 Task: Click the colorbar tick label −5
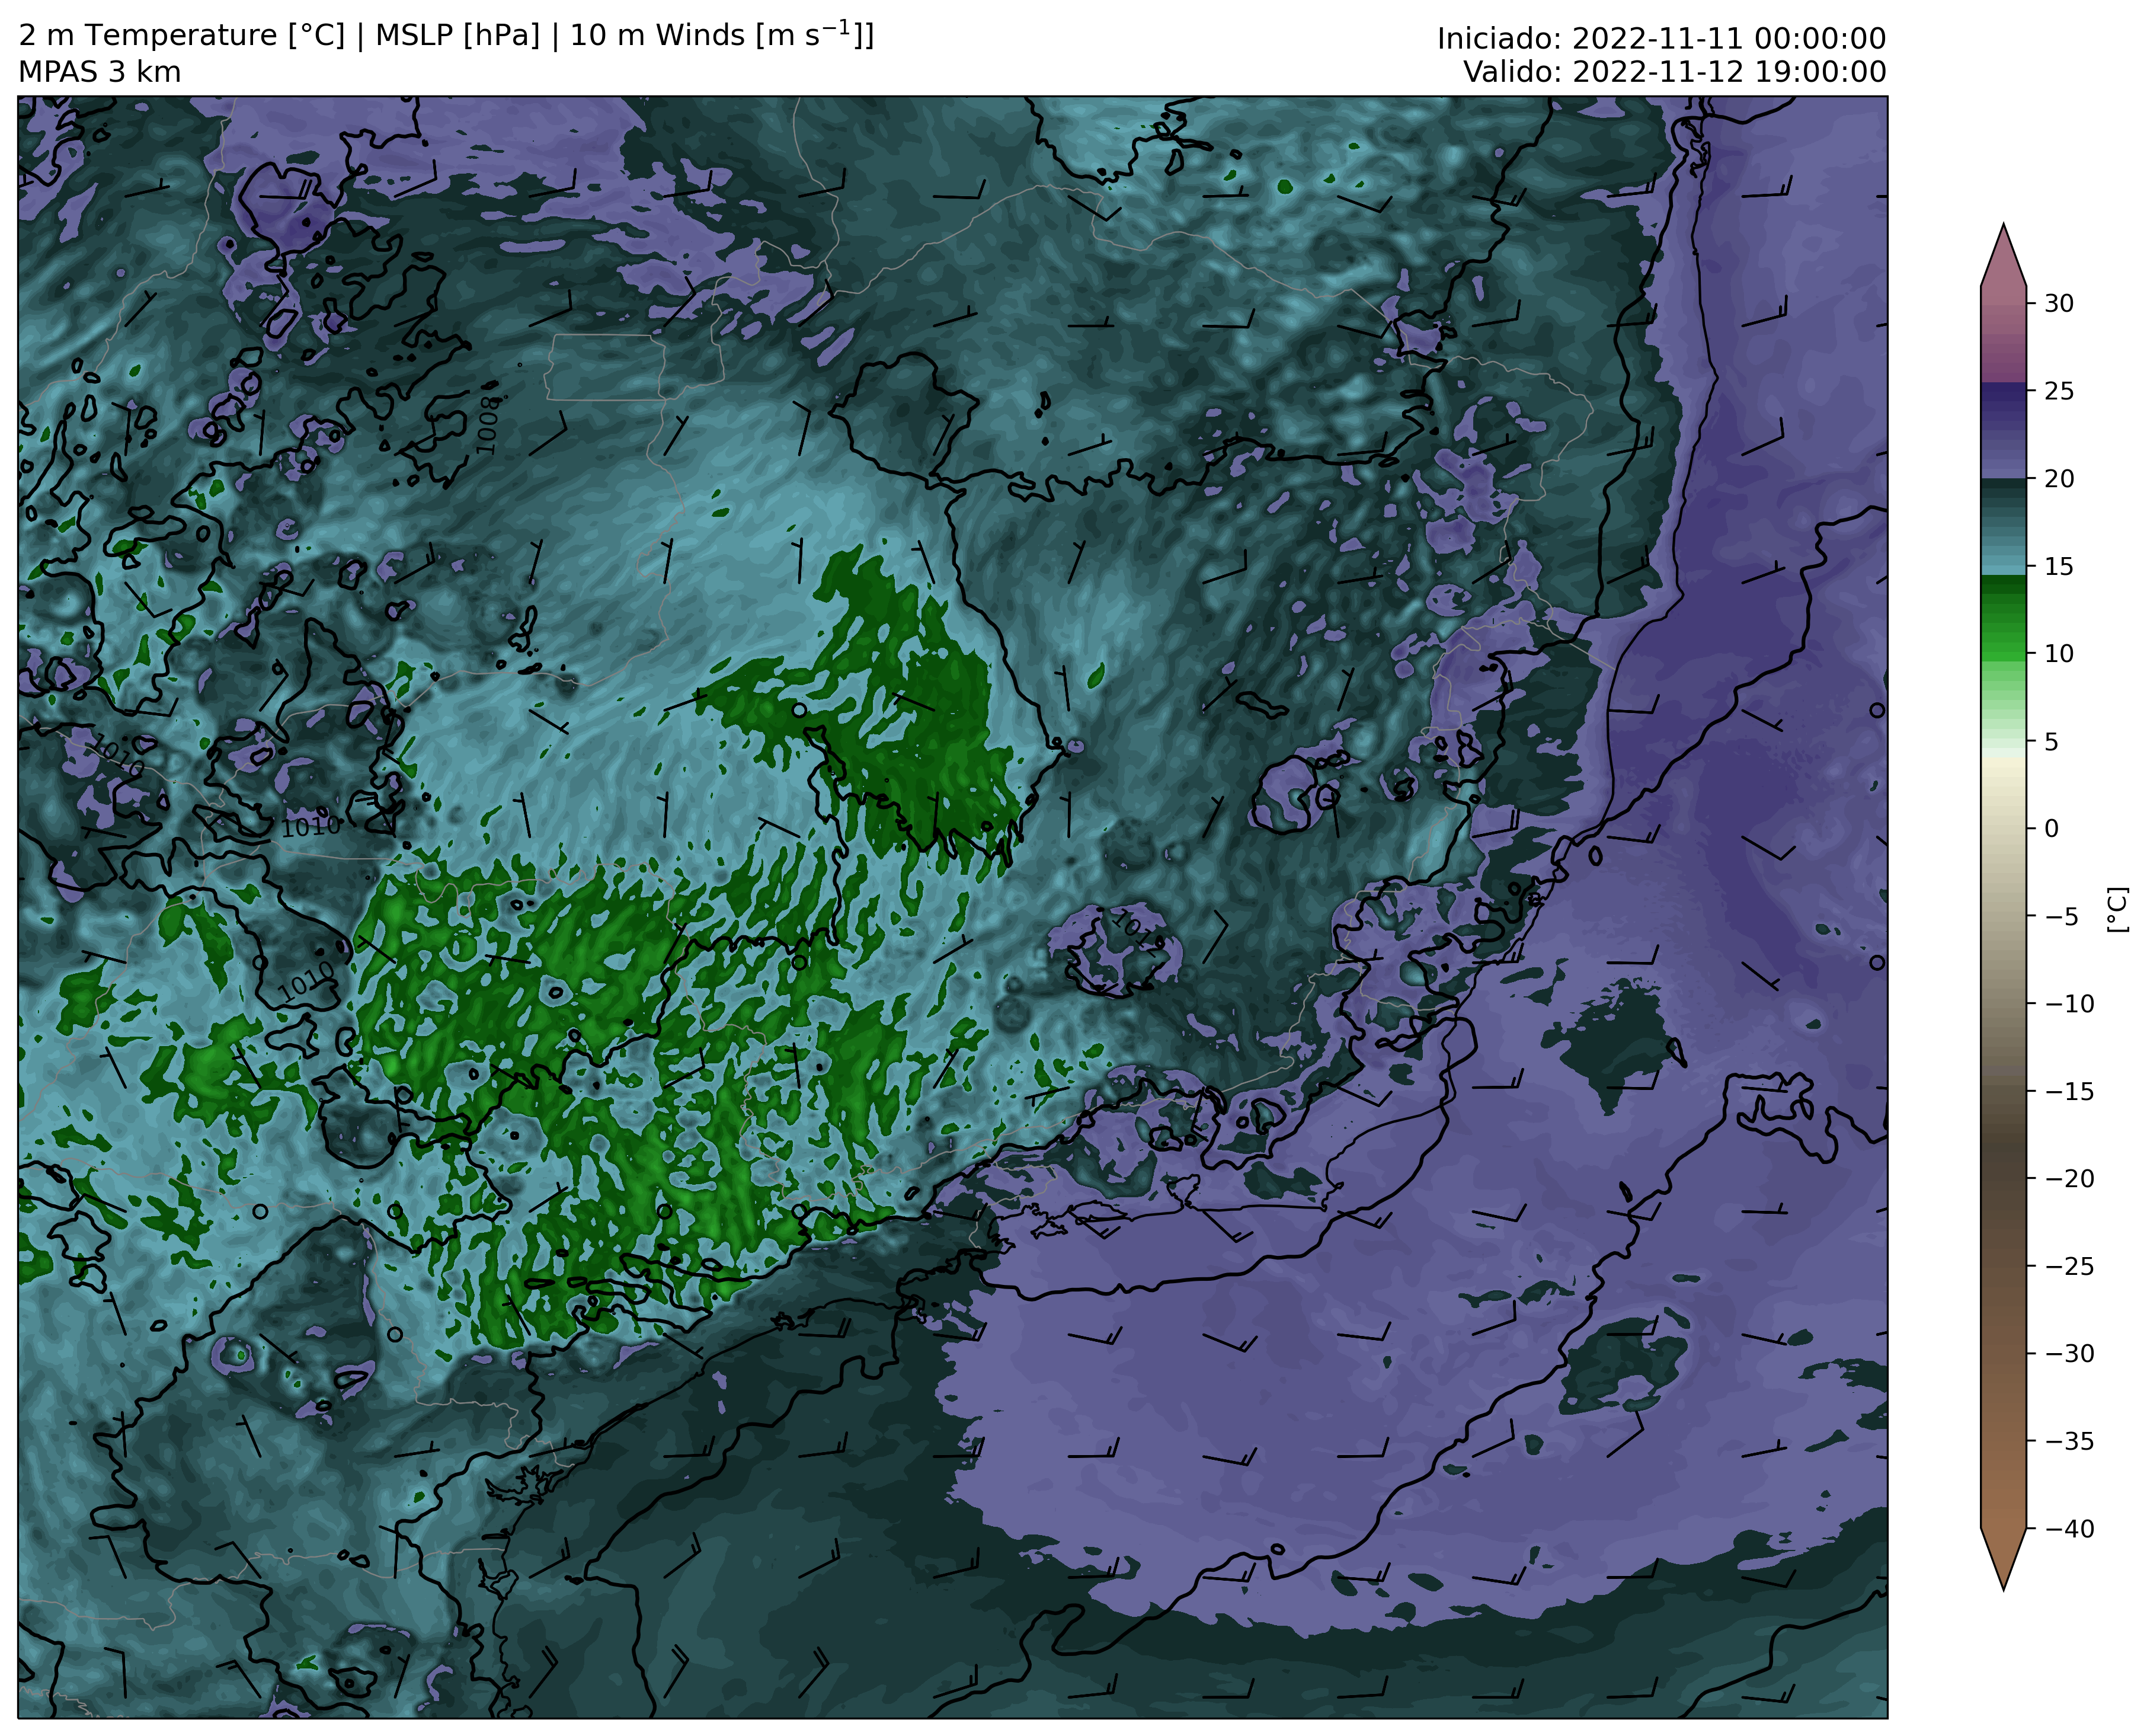pos(2060,917)
